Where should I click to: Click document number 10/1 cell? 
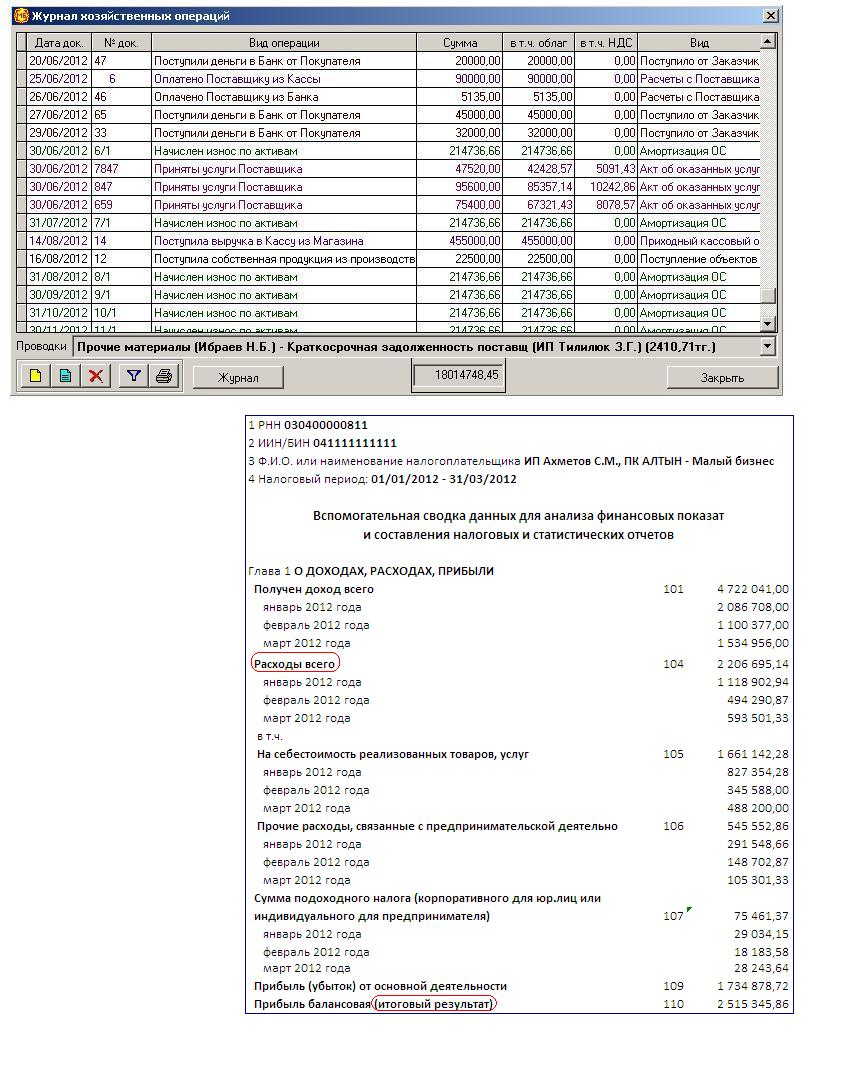pyautogui.click(x=122, y=313)
